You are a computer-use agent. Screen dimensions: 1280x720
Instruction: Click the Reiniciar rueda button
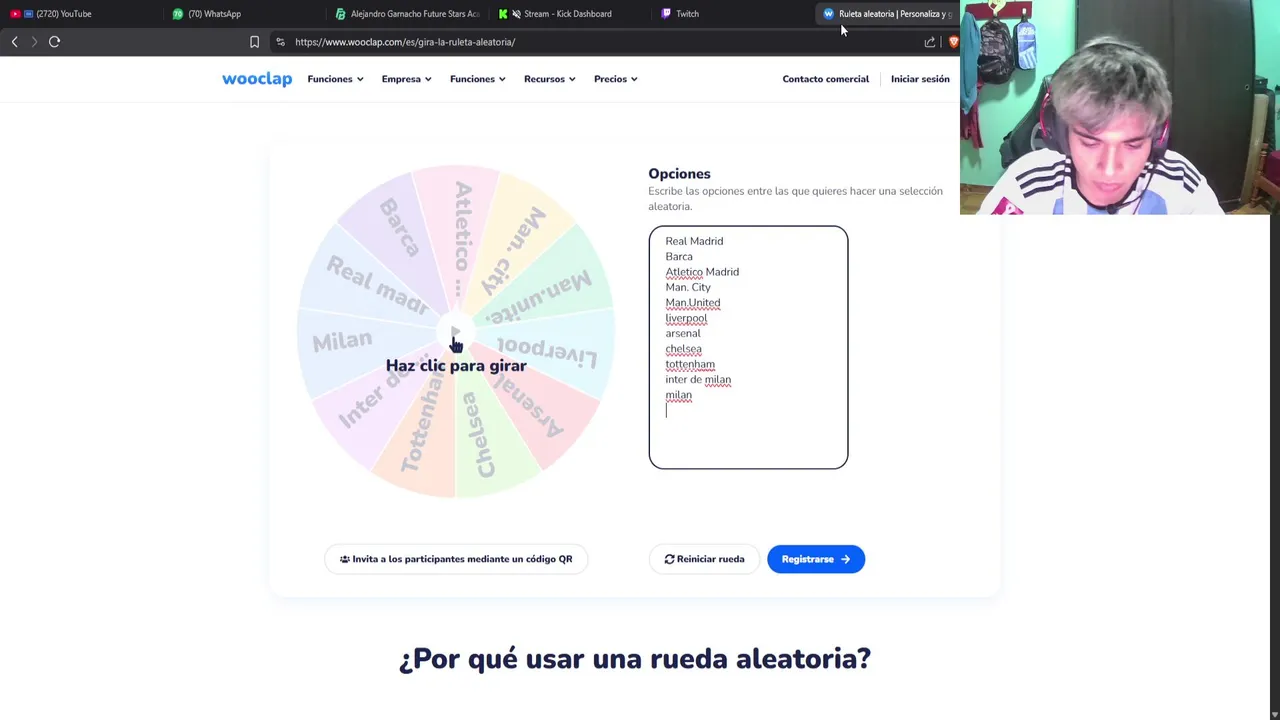pyautogui.click(x=704, y=559)
